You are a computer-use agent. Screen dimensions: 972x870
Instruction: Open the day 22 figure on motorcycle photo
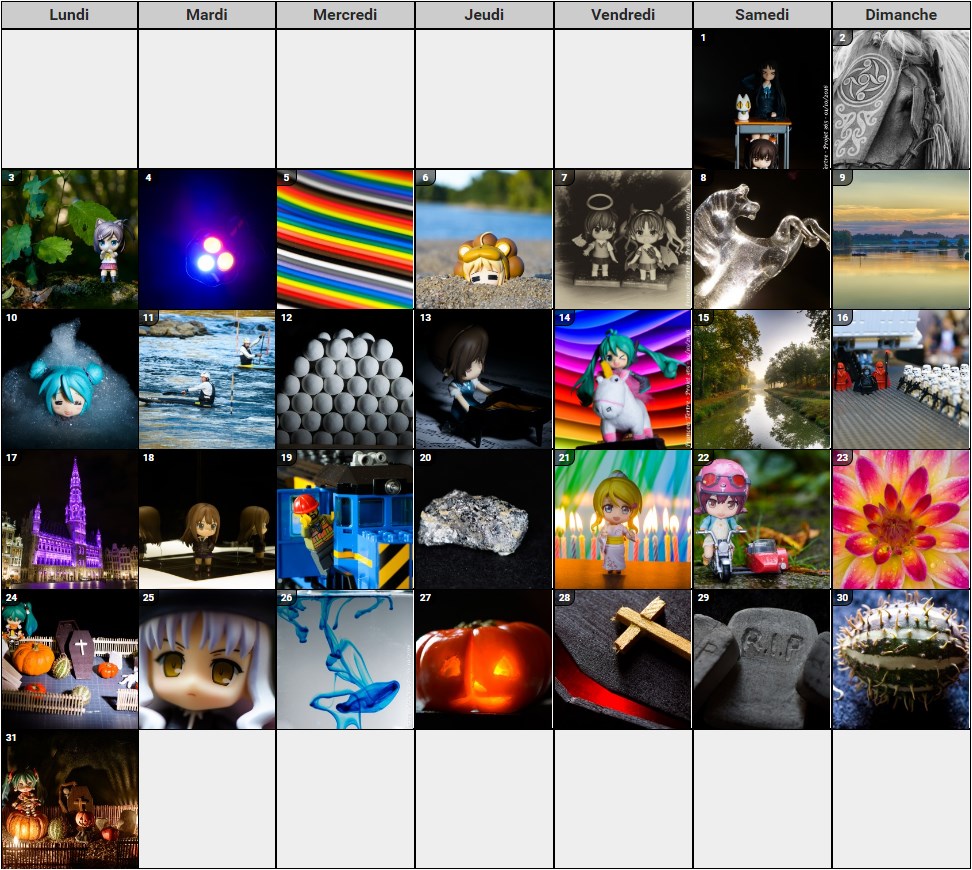tap(761, 520)
